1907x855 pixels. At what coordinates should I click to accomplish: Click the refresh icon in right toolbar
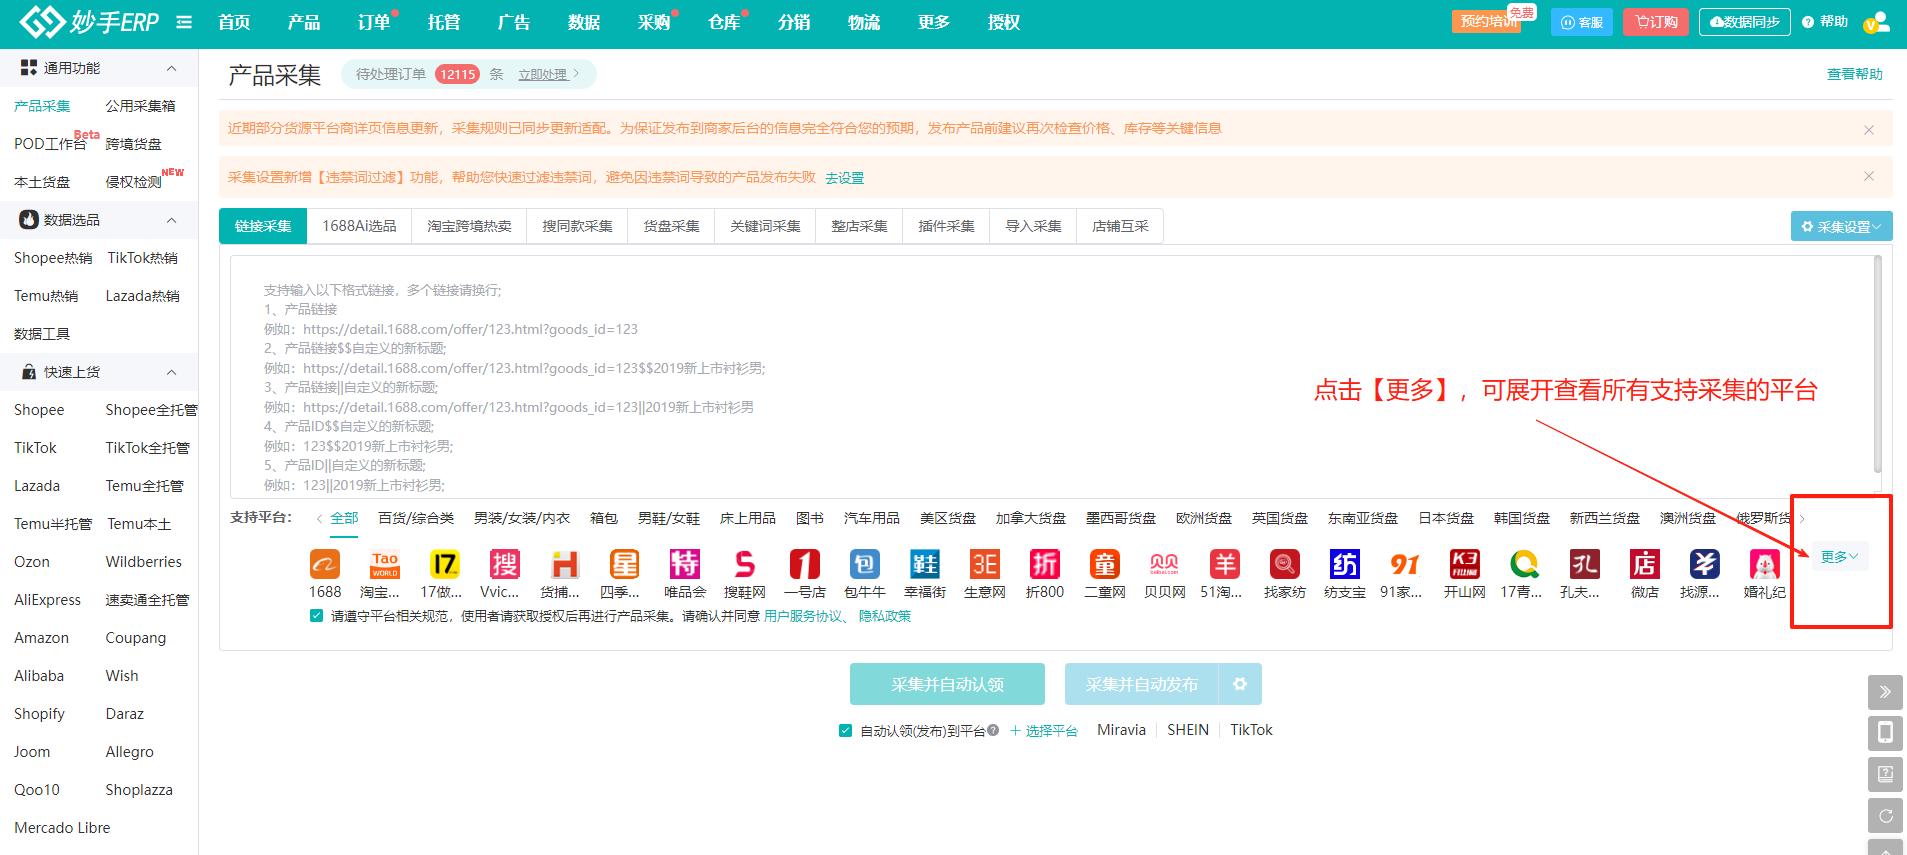pos(1885,816)
